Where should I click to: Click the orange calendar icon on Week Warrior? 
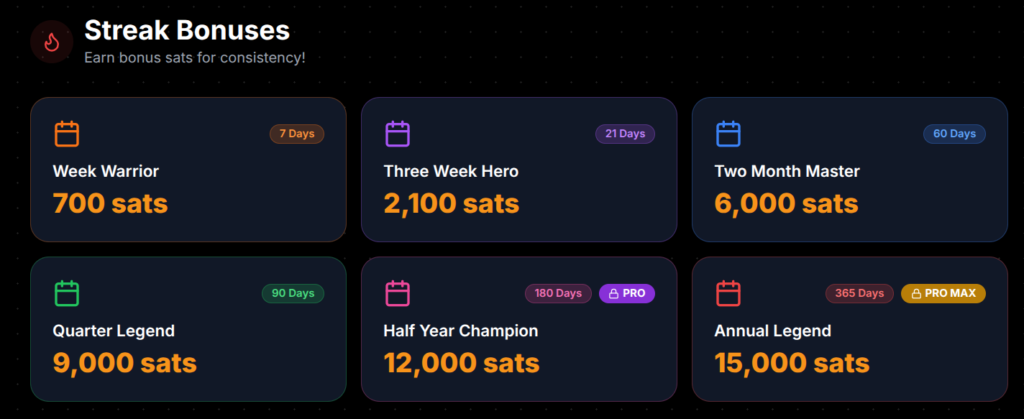click(67, 134)
